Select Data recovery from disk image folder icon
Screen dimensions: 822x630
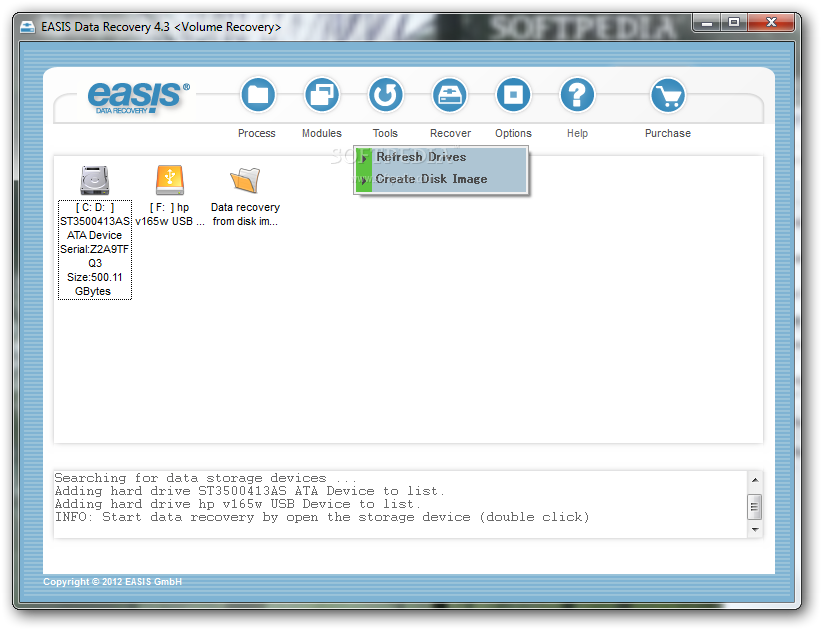[245, 180]
